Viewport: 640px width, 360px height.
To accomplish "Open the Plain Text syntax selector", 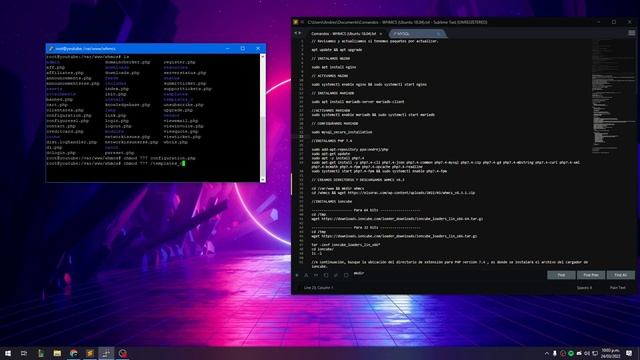I will (x=618, y=288).
